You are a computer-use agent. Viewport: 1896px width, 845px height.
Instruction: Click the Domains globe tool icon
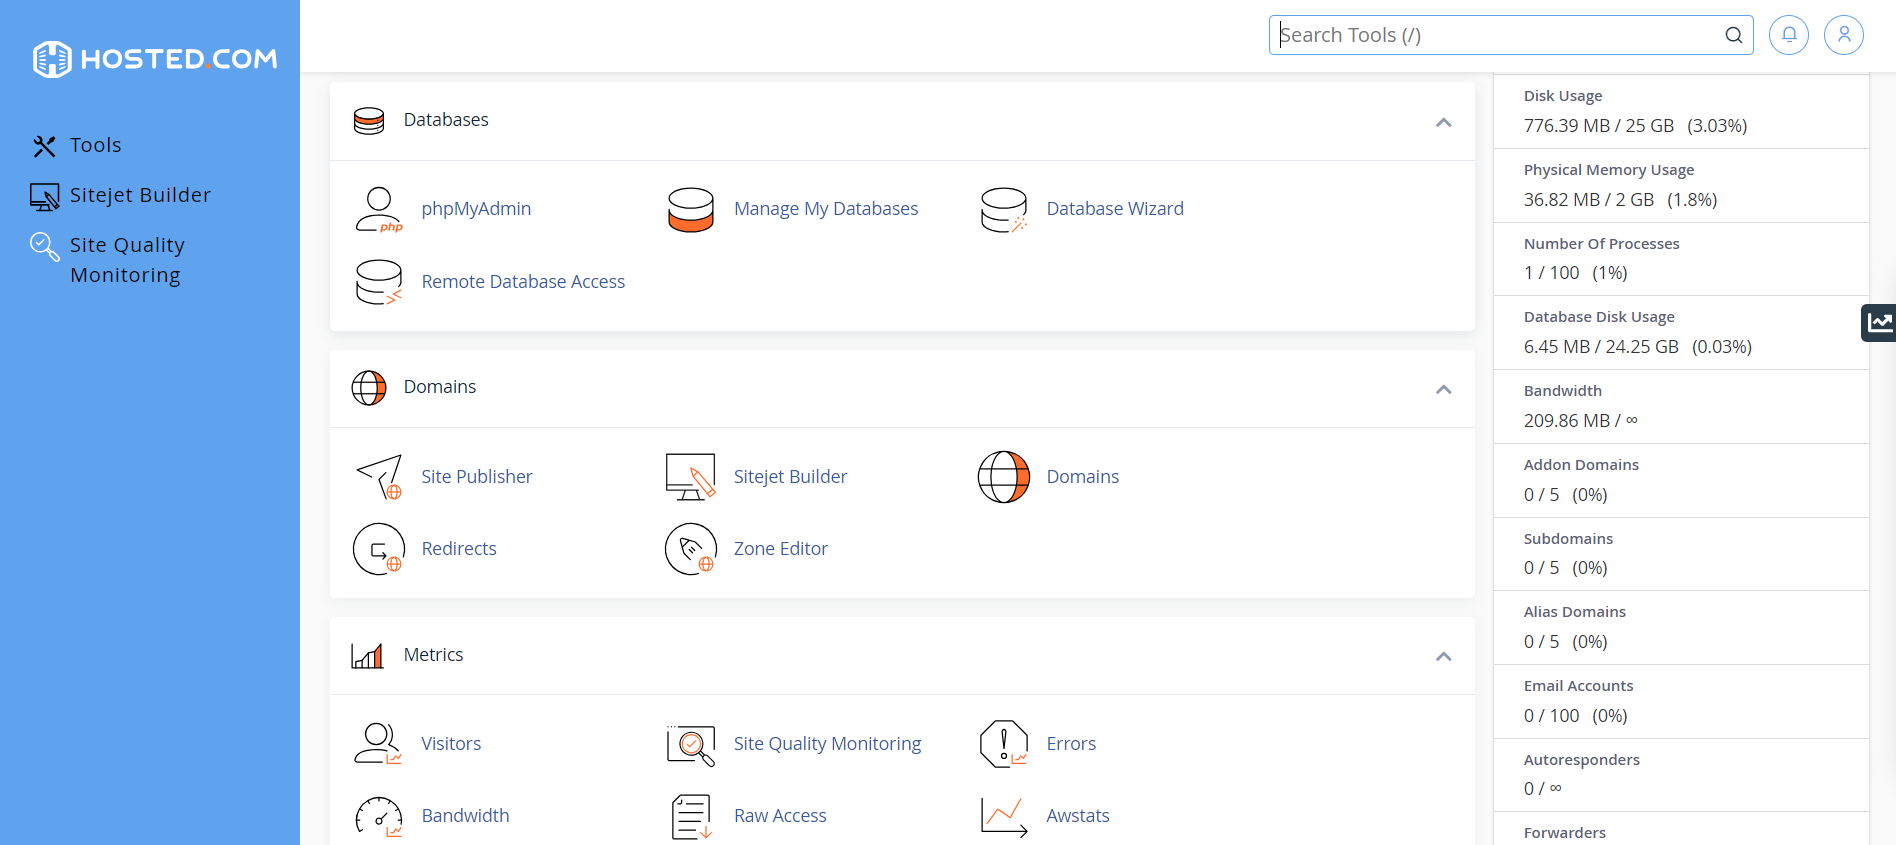pos(1004,477)
